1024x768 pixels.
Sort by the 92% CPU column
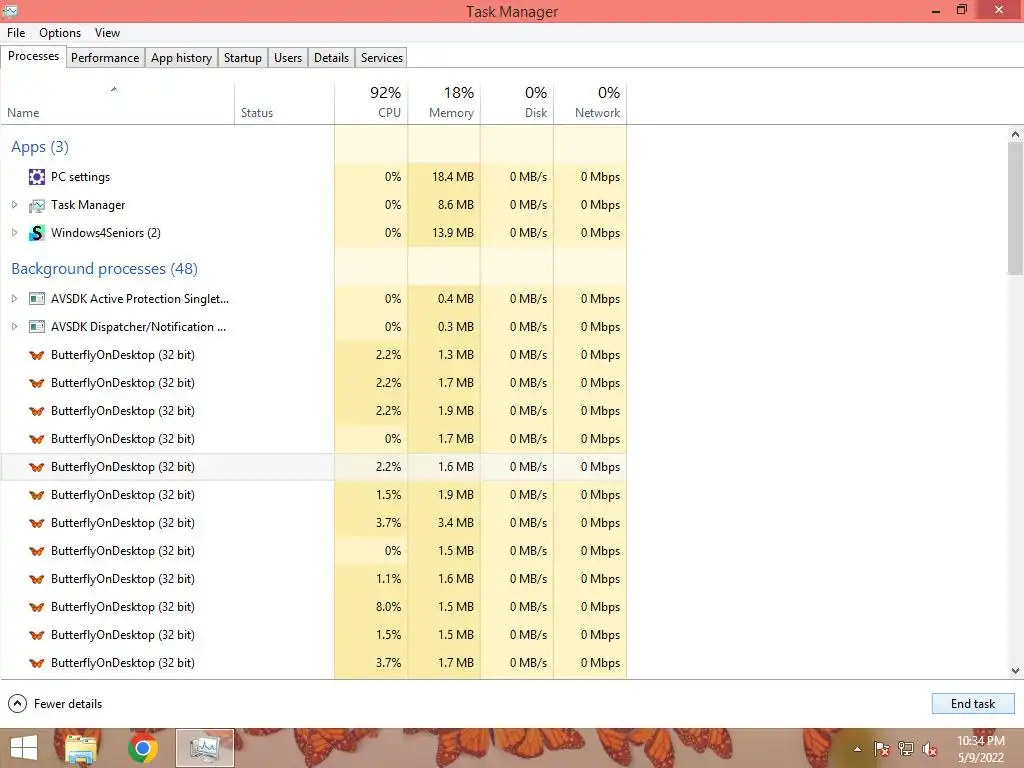[371, 104]
